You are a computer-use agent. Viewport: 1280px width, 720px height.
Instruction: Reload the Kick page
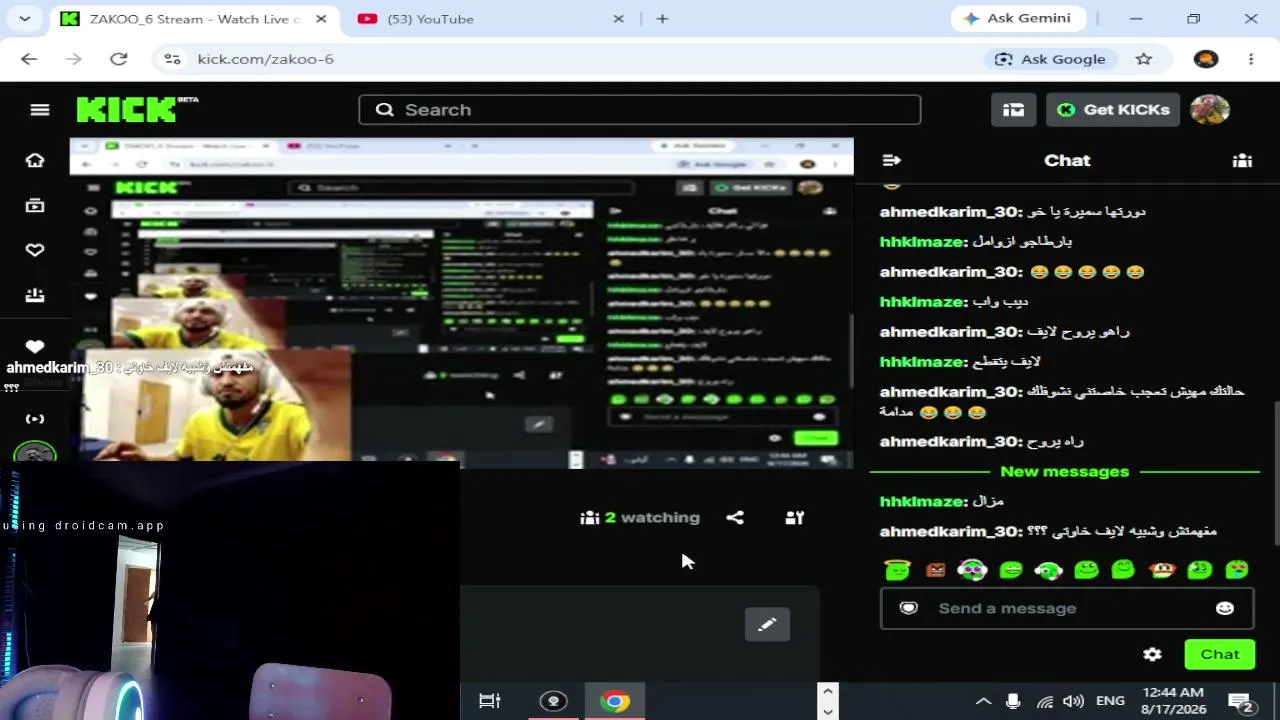118,59
